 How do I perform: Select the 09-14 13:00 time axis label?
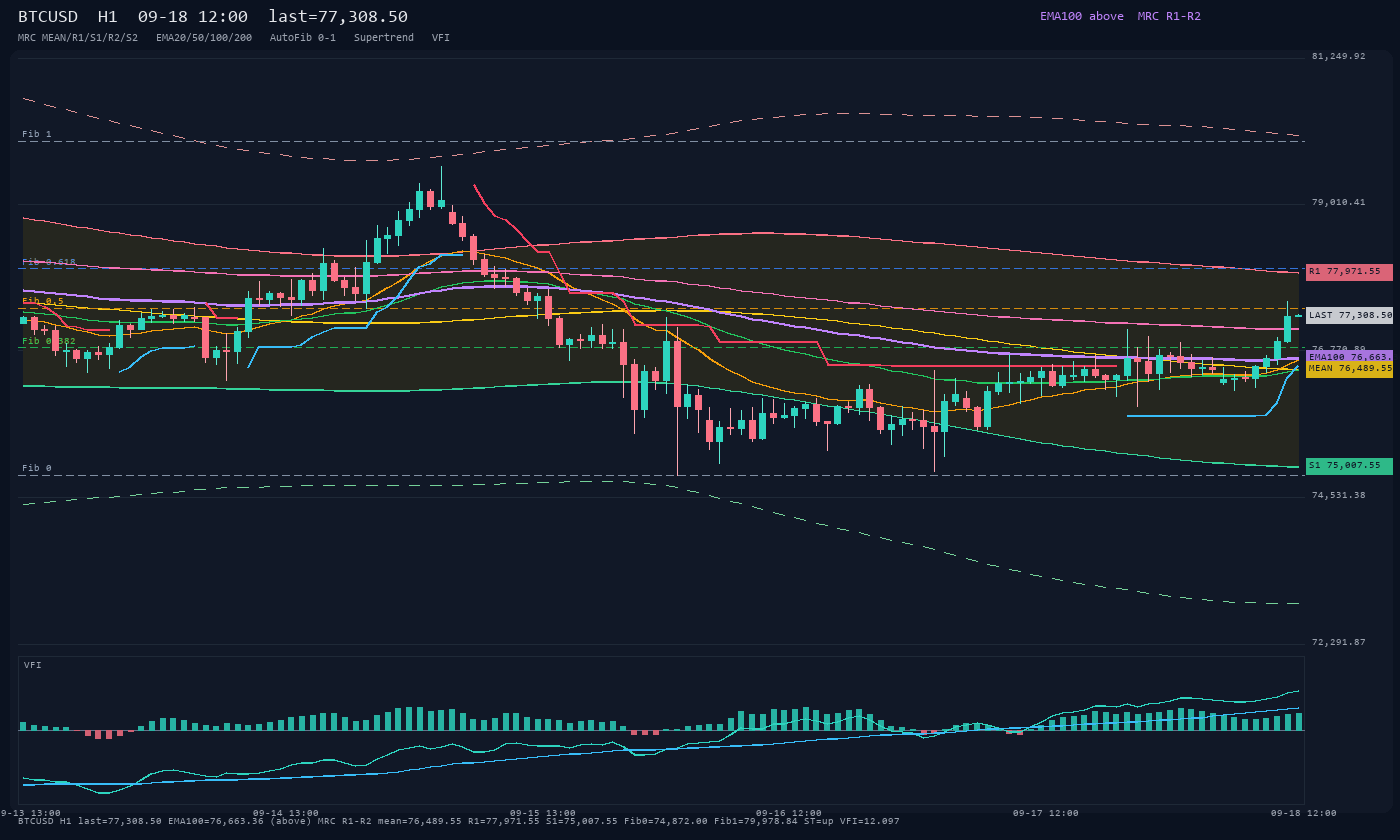286,813
